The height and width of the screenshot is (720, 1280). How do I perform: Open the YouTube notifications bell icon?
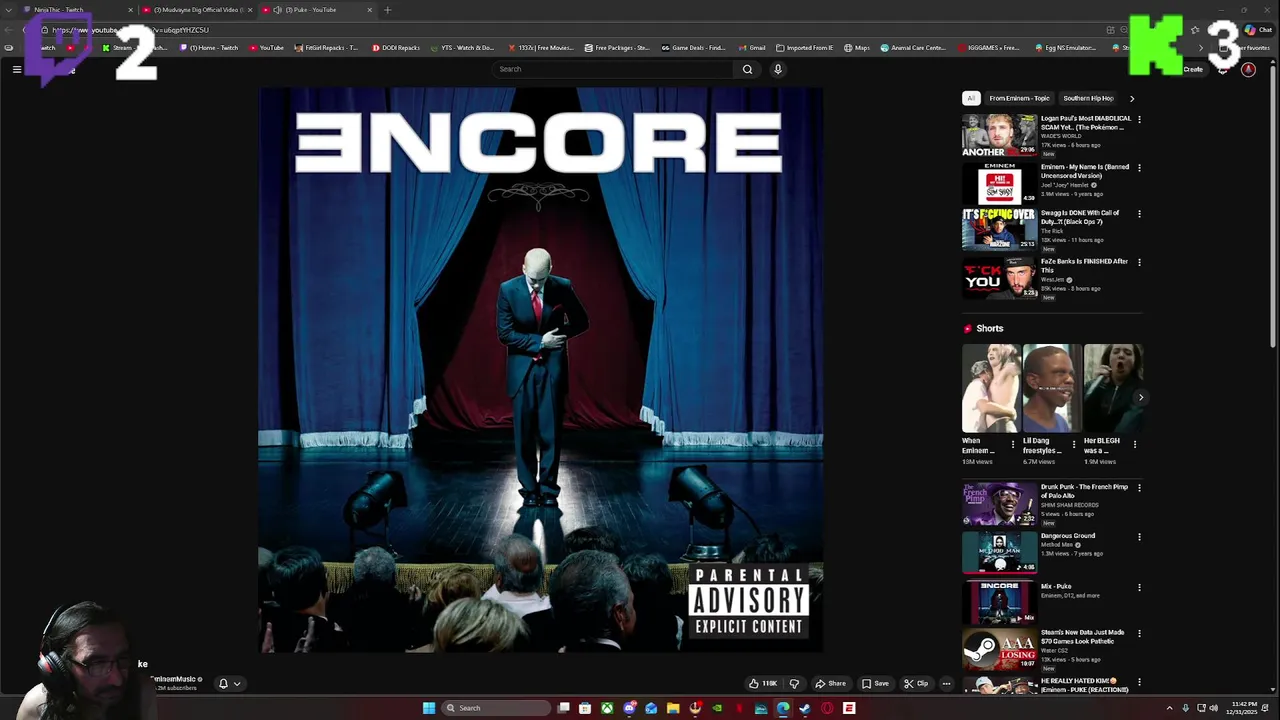pos(1222,69)
